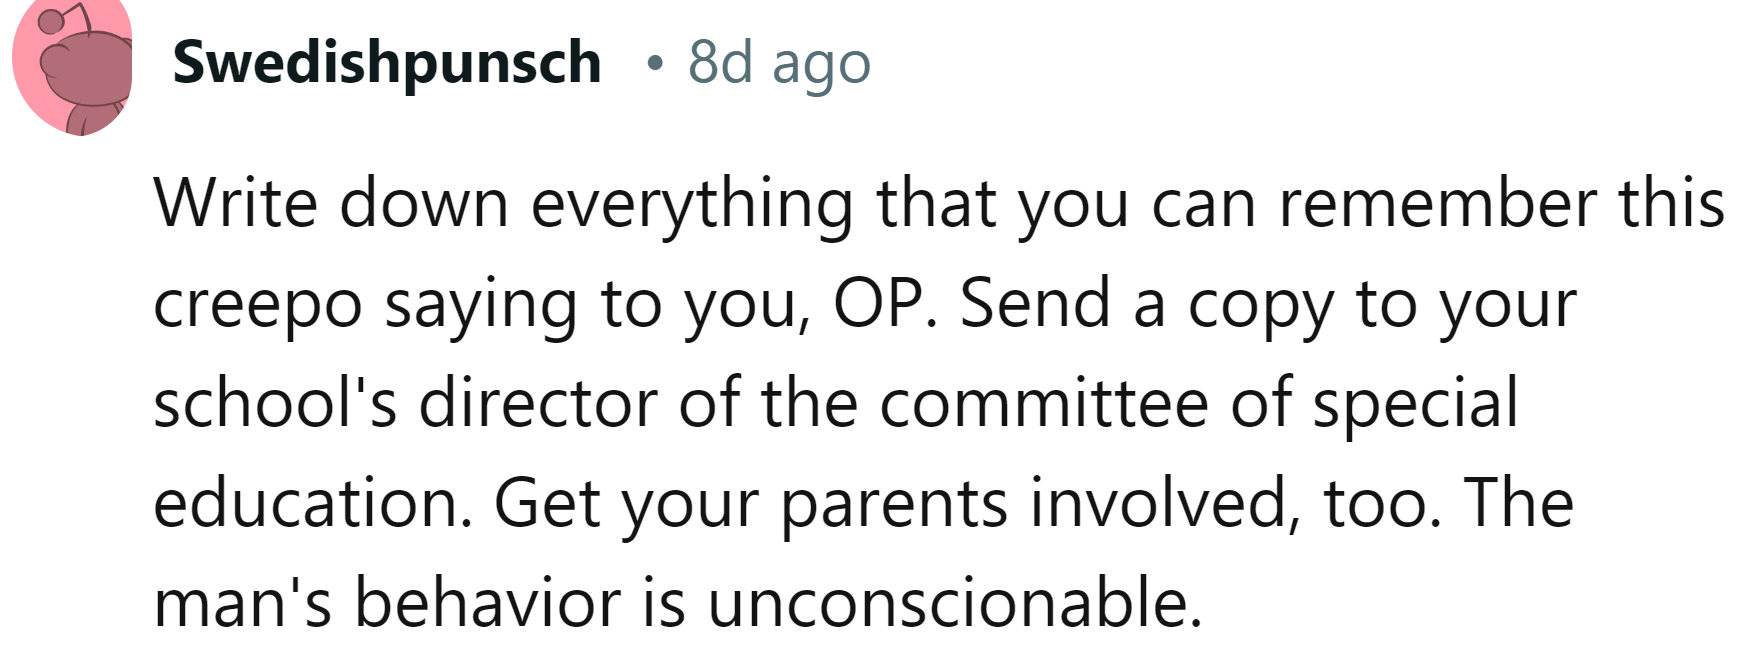Click the word "Write" starting the comment
Viewport: 1754px width, 658px height.
(236, 203)
